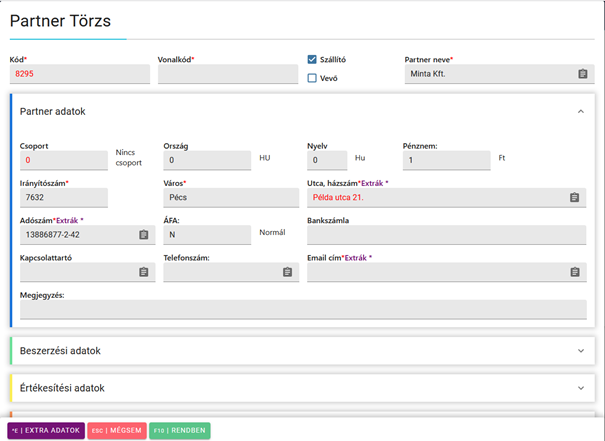
Task: Enable the Vevő checkbox
Action: coord(312,78)
